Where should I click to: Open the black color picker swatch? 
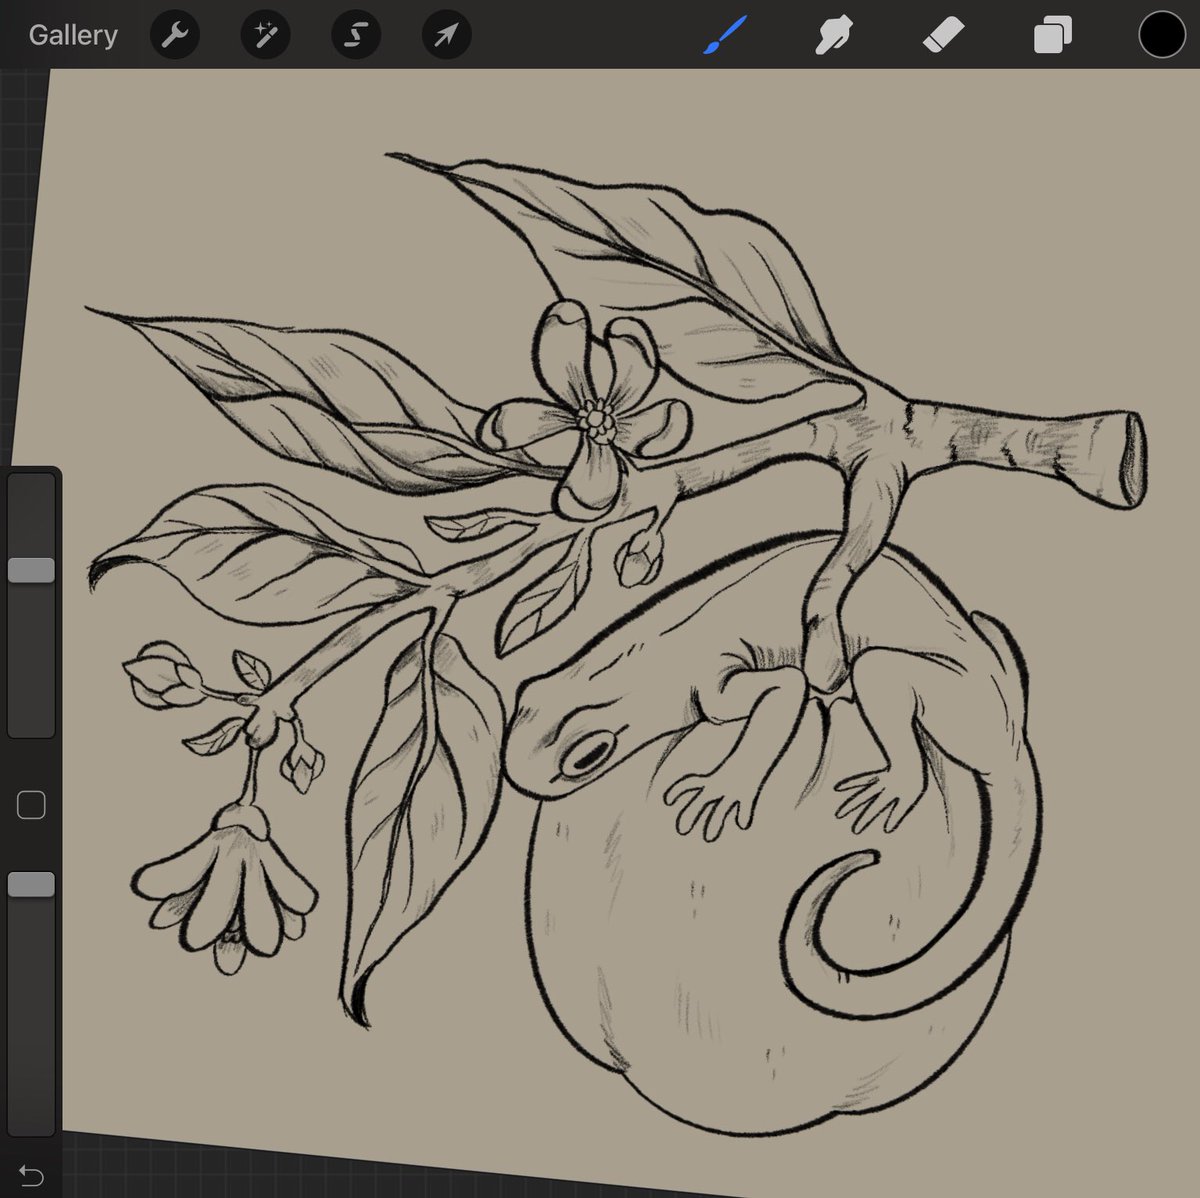pos(1162,35)
